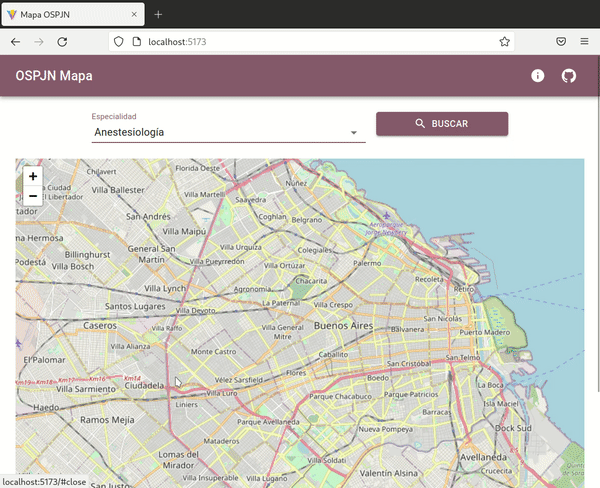The height and width of the screenshot is (488, 600).
Task: Click the Chacarita label on map
Action: (x=311, y=281)
